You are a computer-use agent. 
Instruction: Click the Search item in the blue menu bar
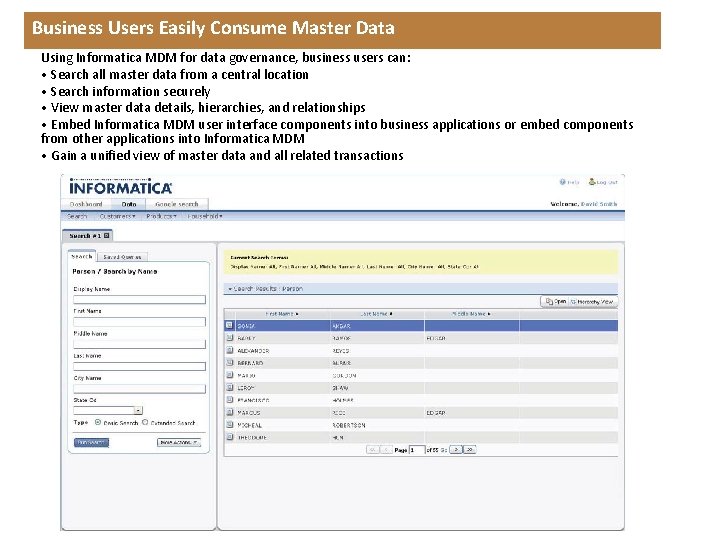pyautogui.click(x=77, y=216)
